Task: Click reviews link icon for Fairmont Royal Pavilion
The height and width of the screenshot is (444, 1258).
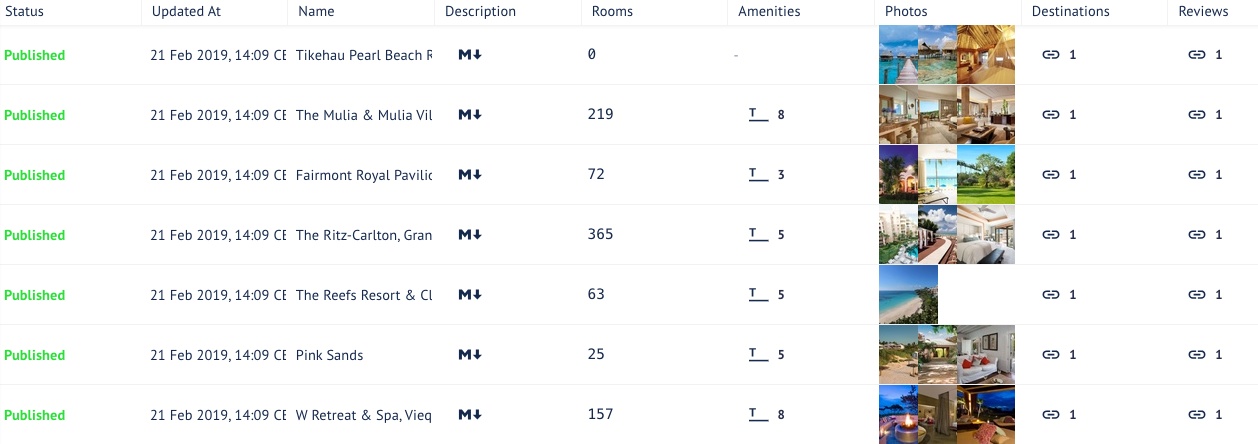Action: tap(1196, 175)
